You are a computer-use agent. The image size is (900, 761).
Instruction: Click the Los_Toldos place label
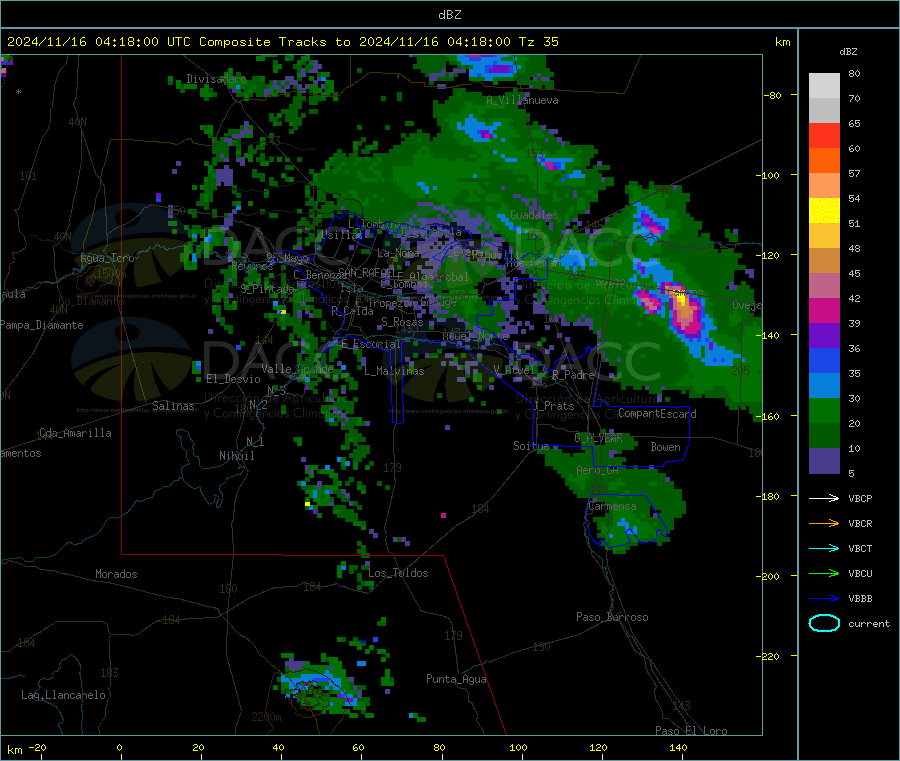pos(398,573)
